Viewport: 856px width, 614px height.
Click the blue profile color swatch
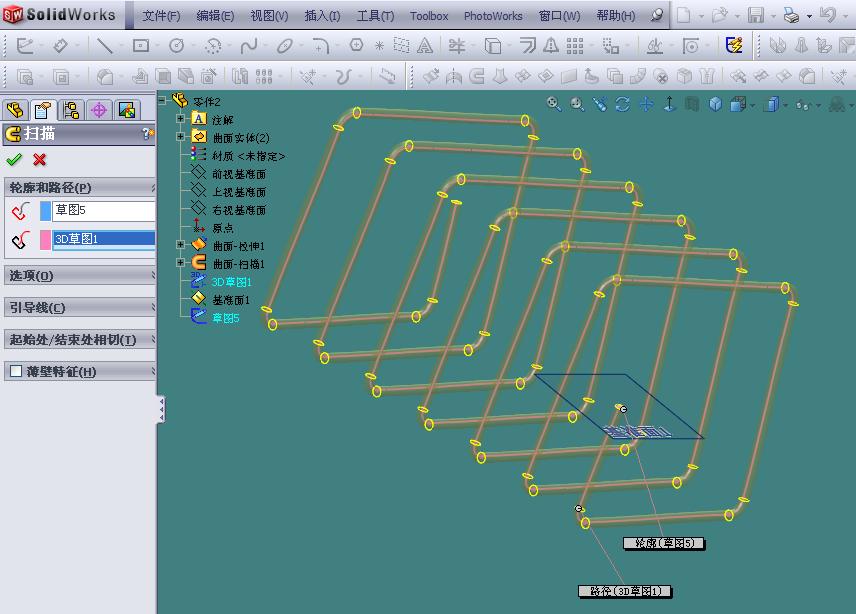[45, 211]
